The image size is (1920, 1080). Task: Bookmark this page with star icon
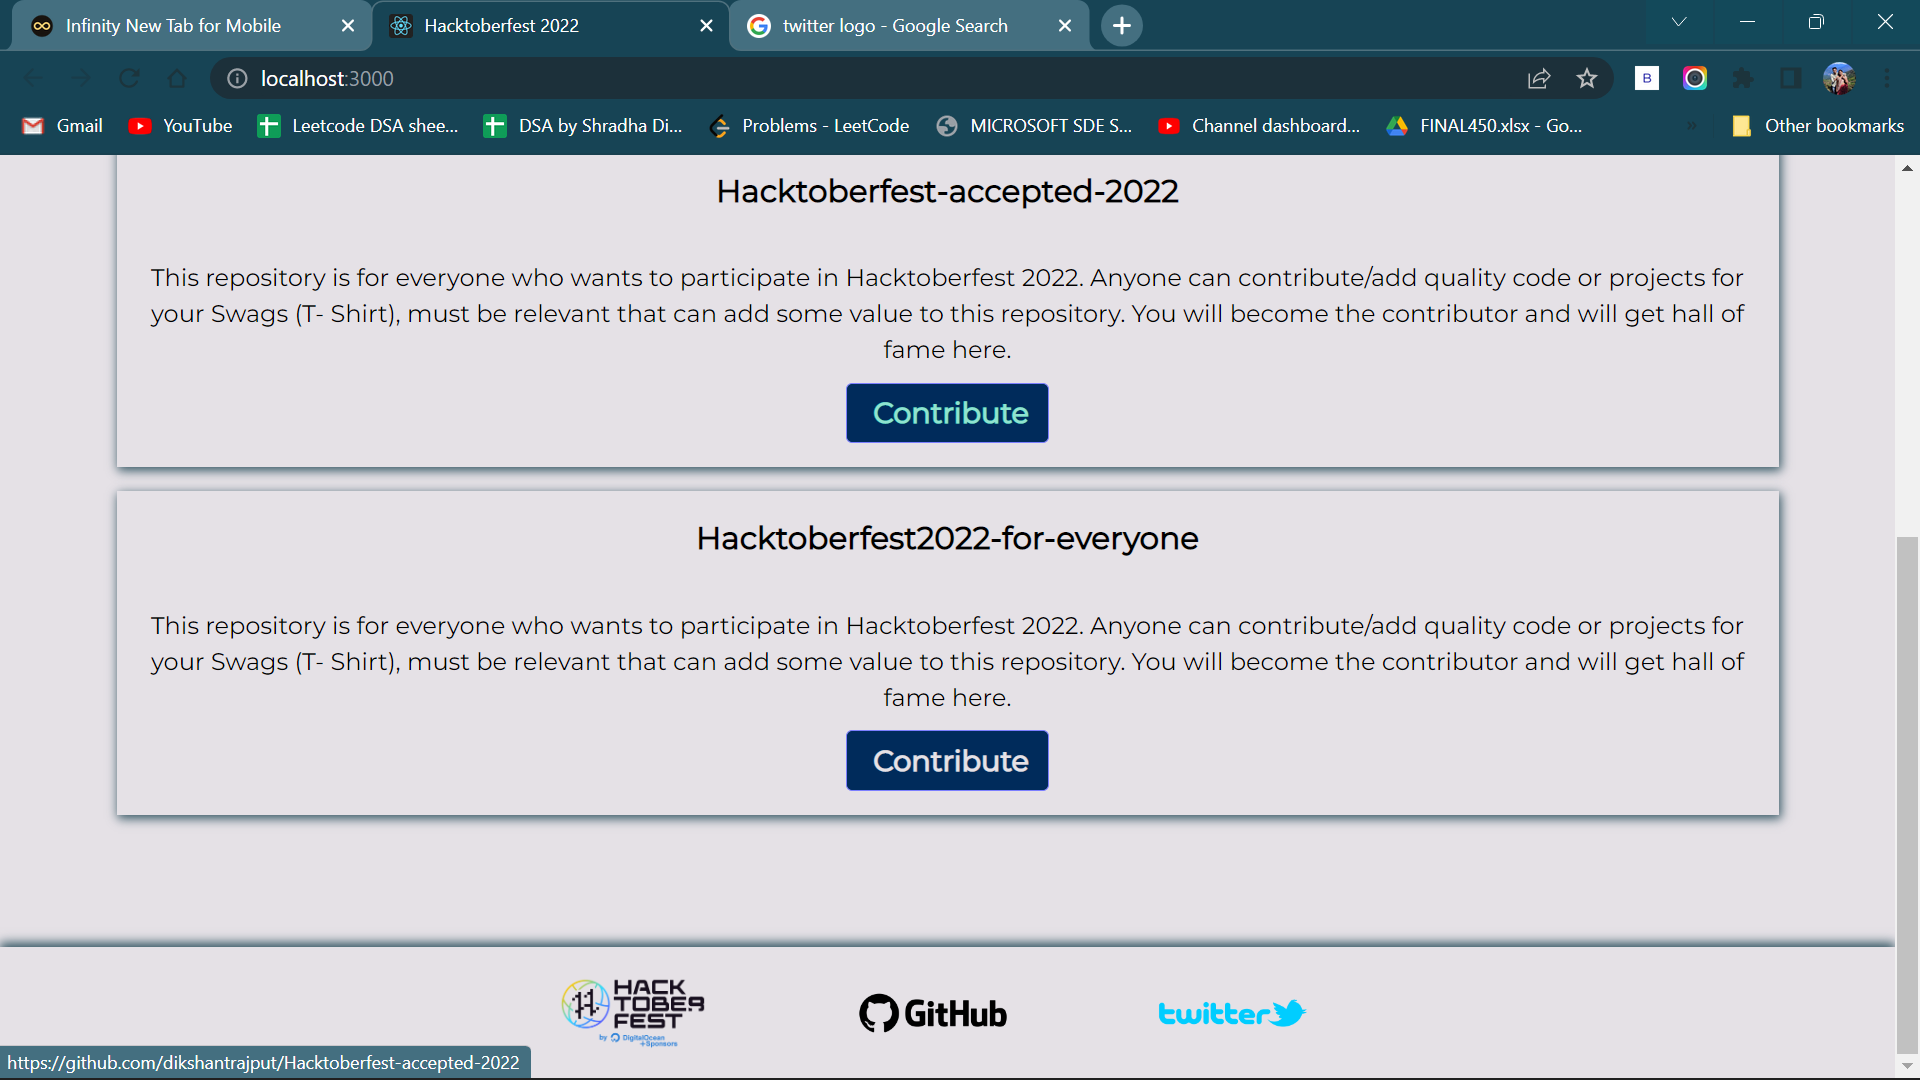[x=1587, y=78]
